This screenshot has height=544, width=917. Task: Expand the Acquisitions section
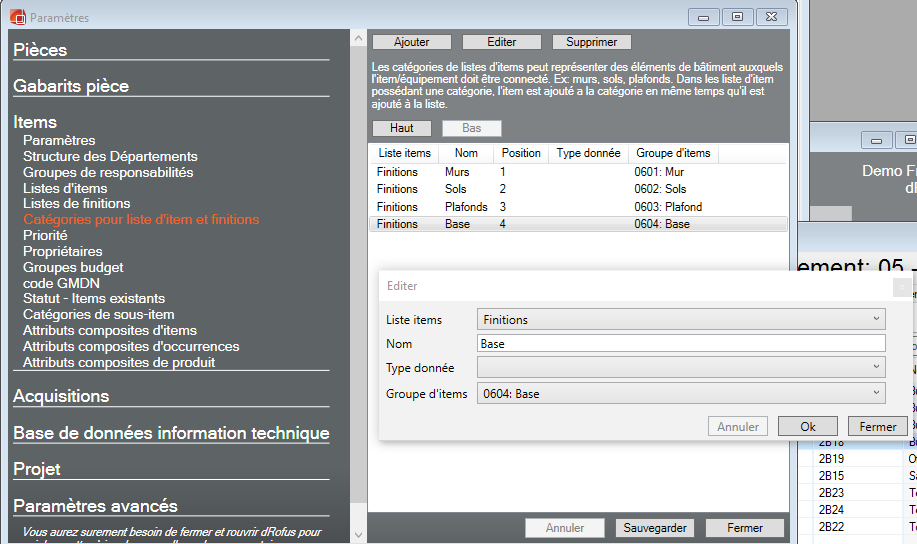[61, 396]
